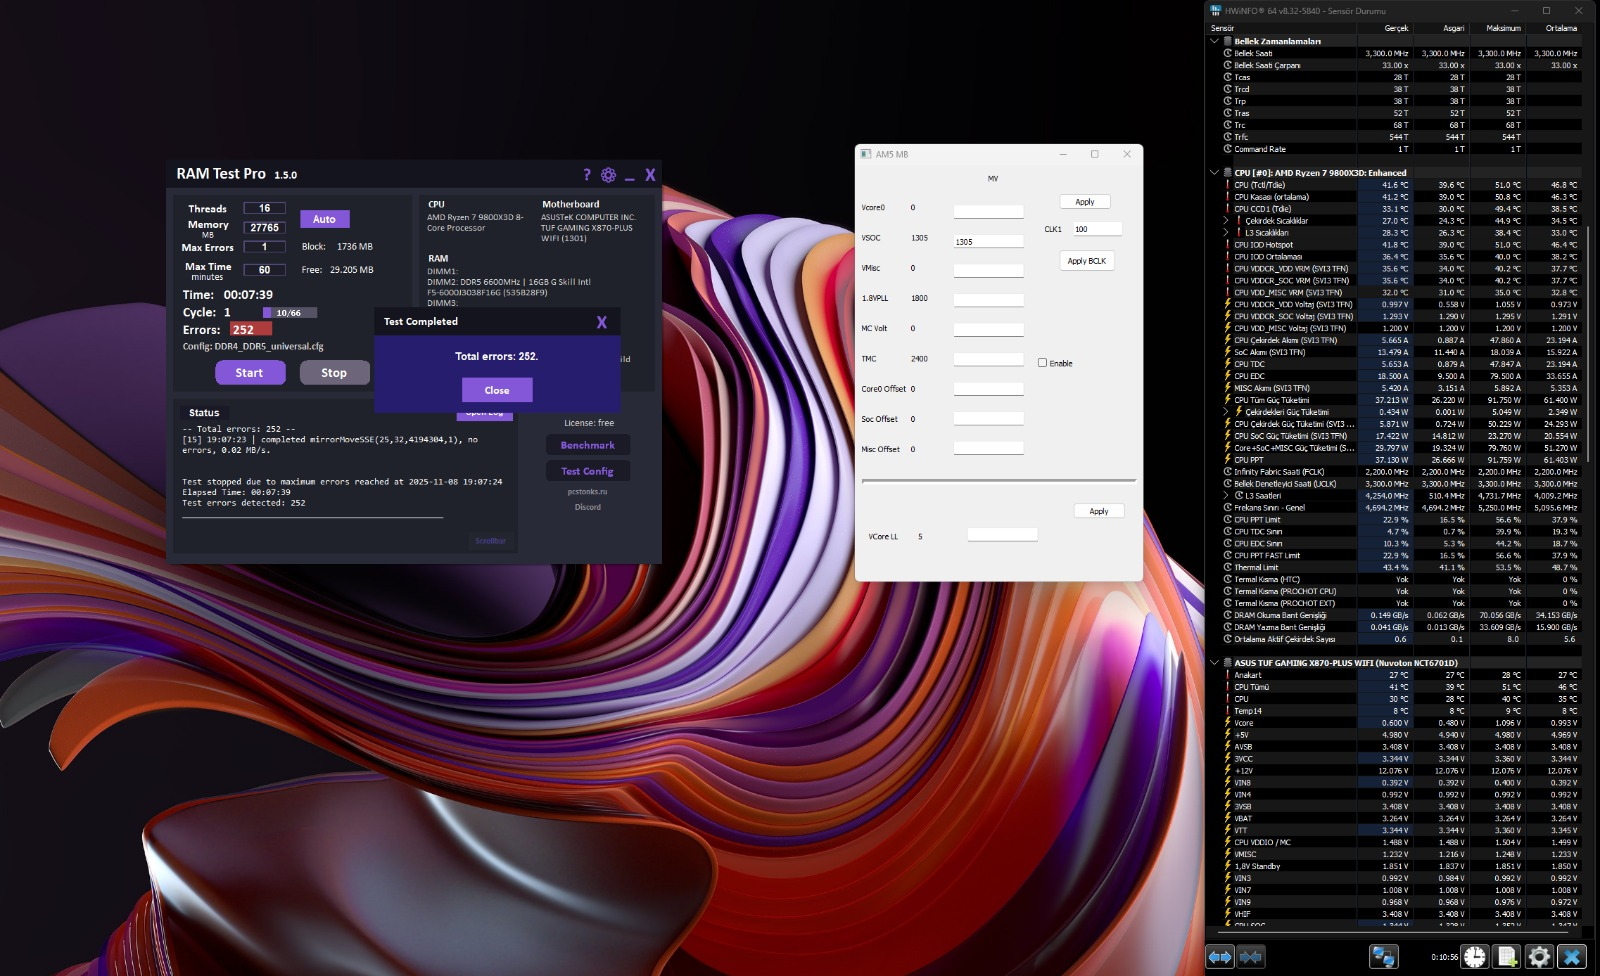Click the VSOC input field containing 1305
This screenshot has width=1600, height=976.
tap(988, 241)
